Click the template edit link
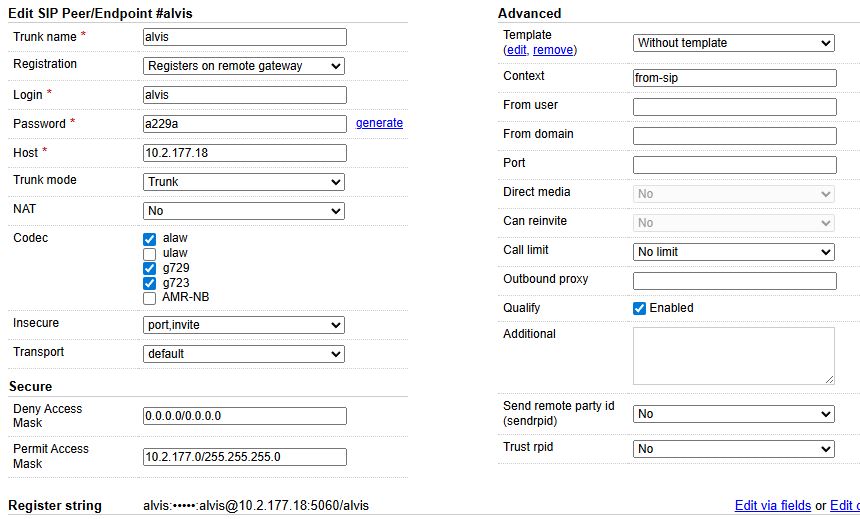This screenshot has width=860, height=519. (516, 50)
